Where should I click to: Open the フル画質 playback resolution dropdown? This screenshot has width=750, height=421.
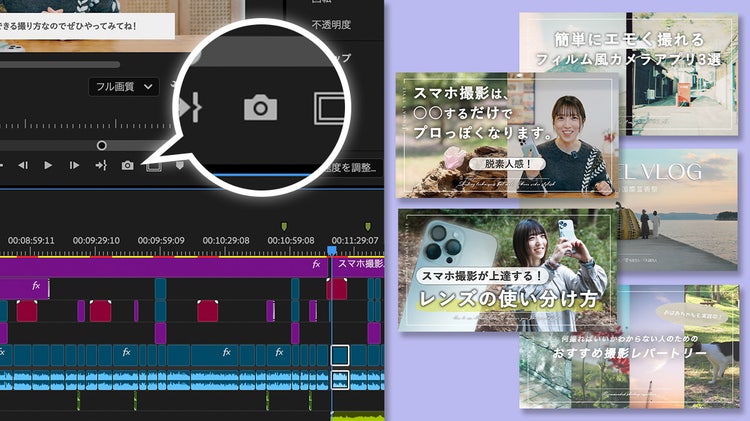coord(124,87)
